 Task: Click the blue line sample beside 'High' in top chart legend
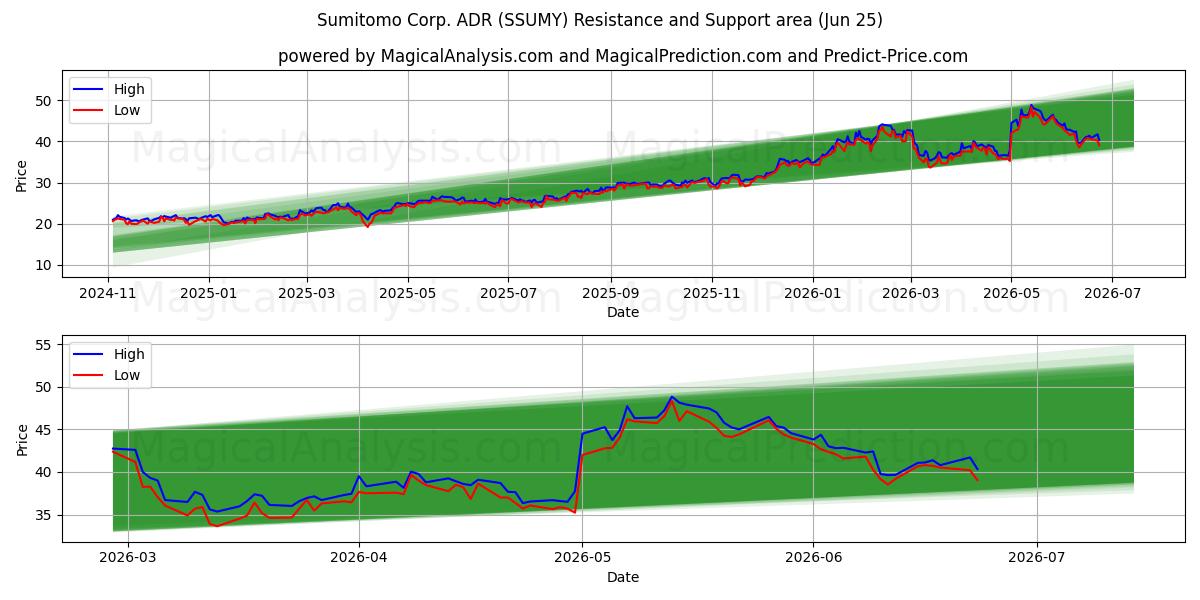(x=90, y=90)
